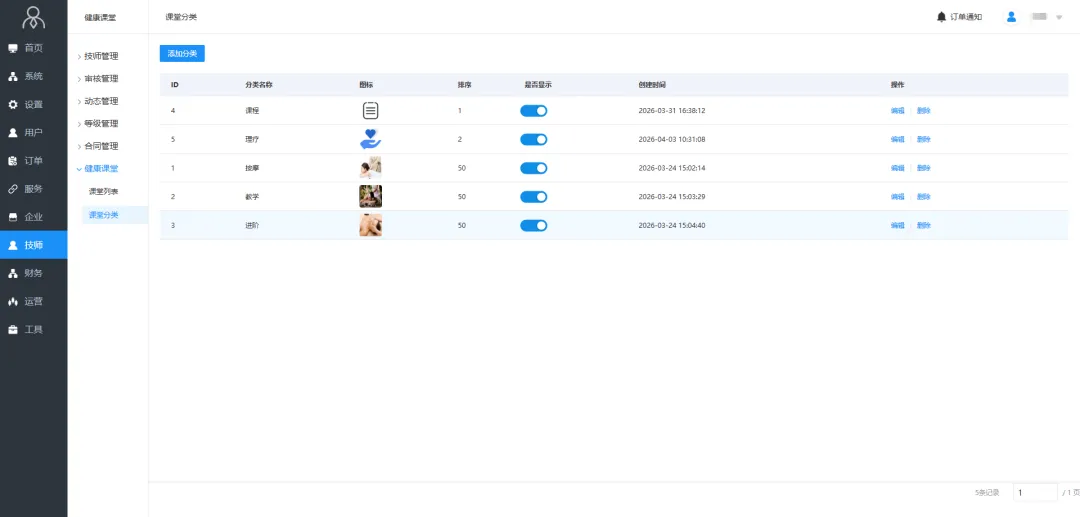Select 课堂列表 menu item
This screenshot has width=1080, height=517.
103,191
